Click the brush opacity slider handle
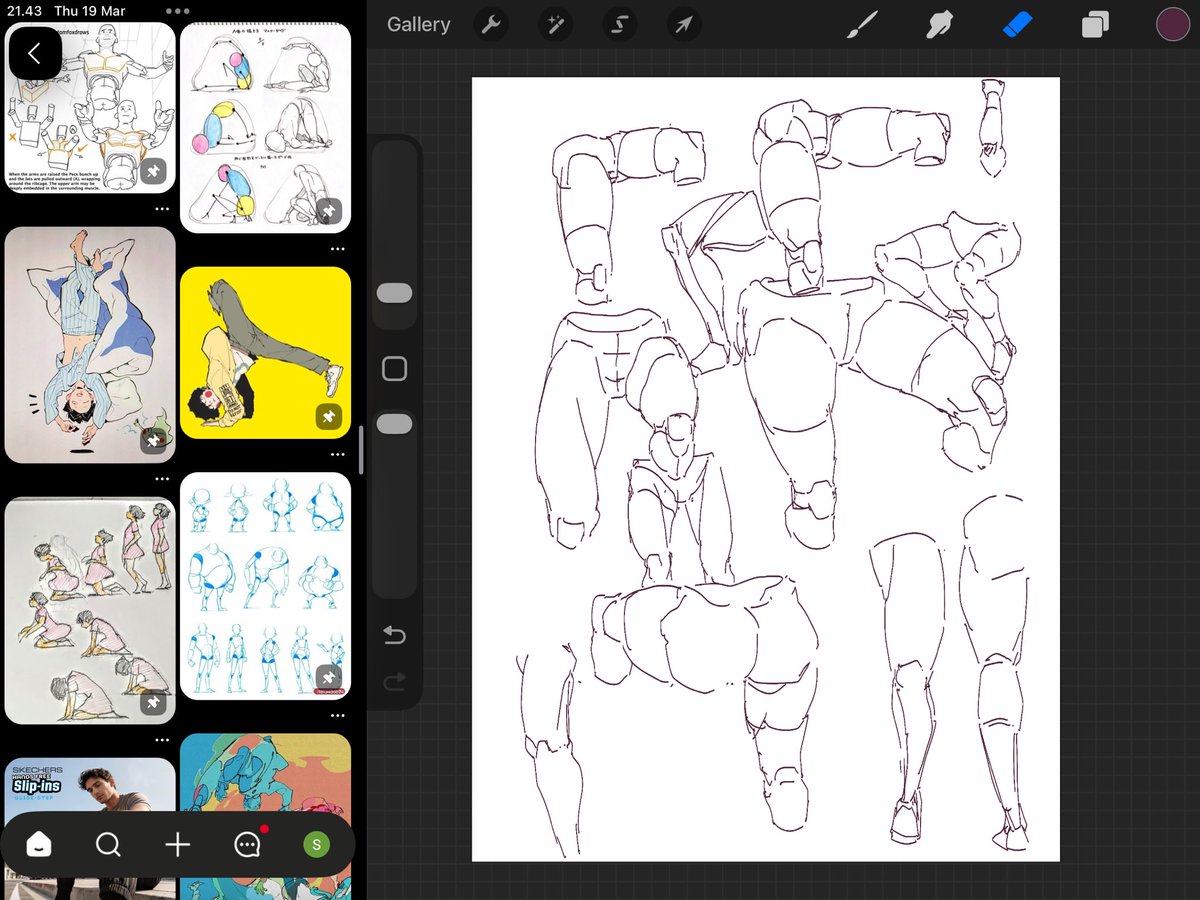 395,424
